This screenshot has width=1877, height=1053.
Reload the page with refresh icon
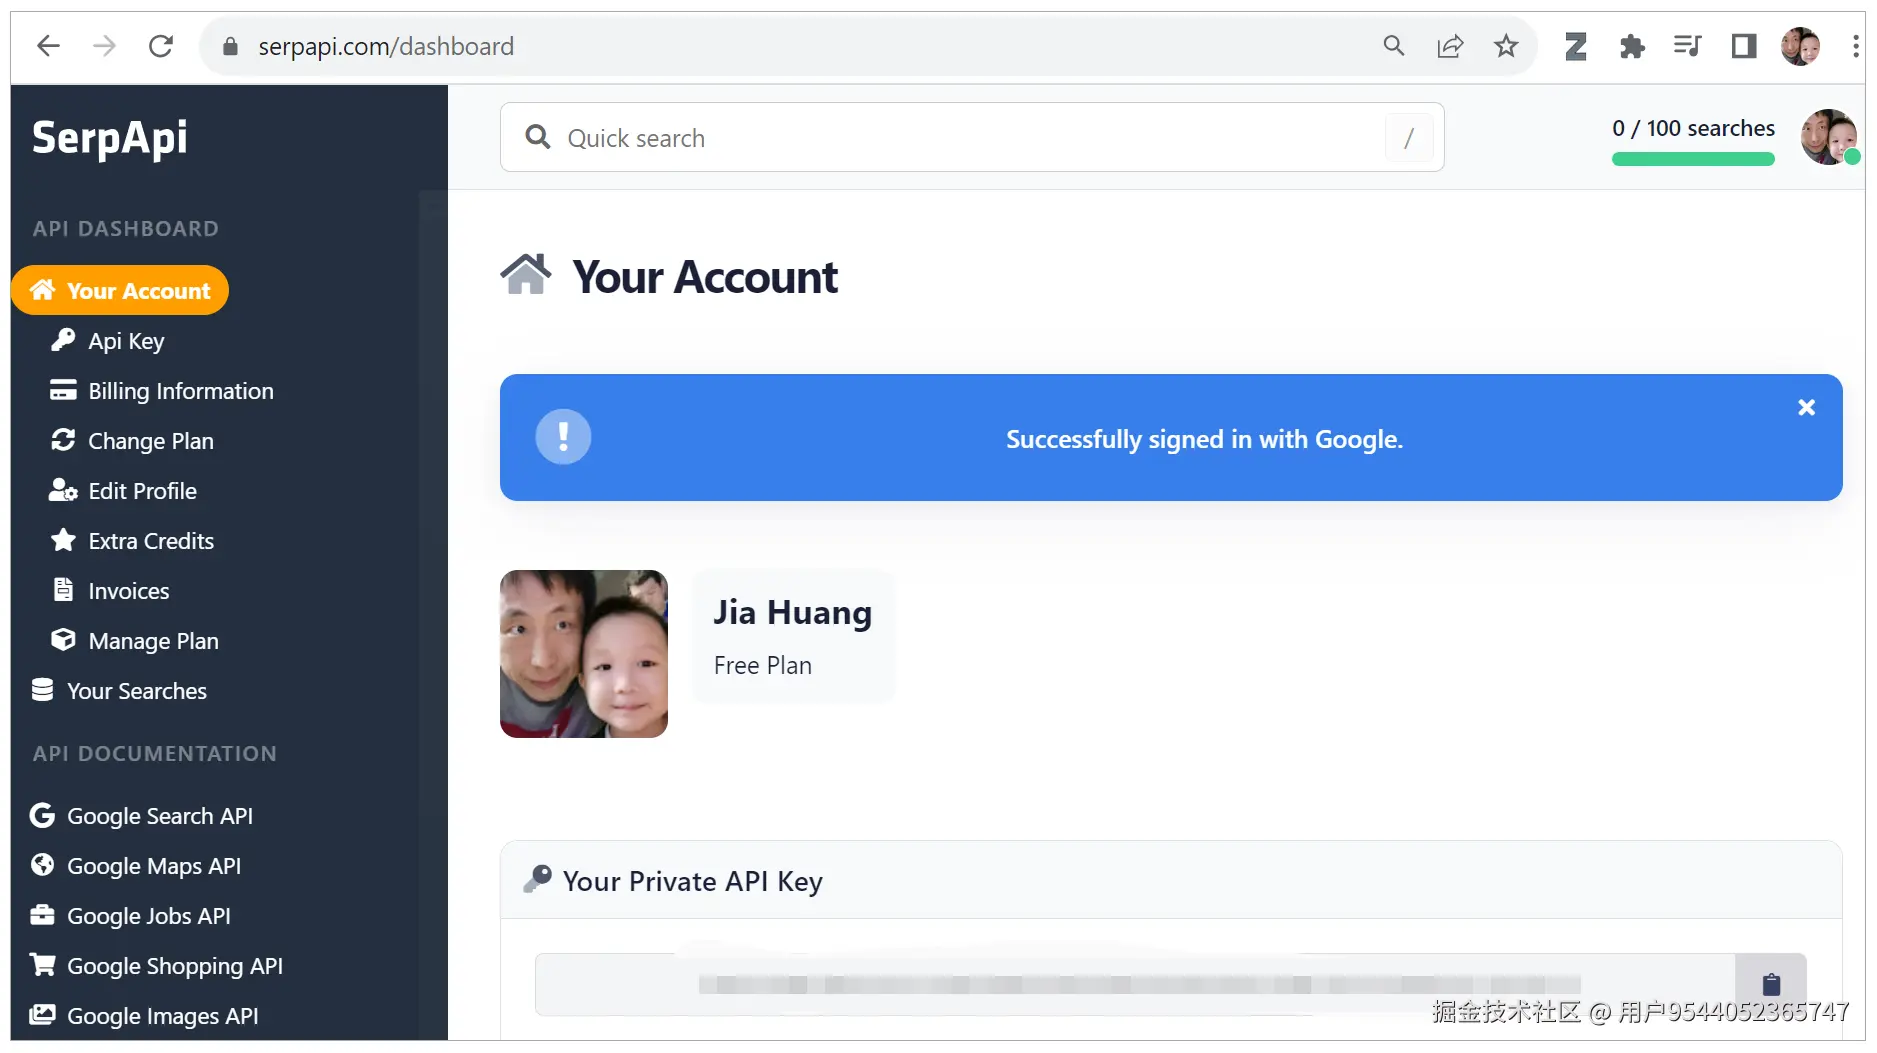tap(161, 46)
